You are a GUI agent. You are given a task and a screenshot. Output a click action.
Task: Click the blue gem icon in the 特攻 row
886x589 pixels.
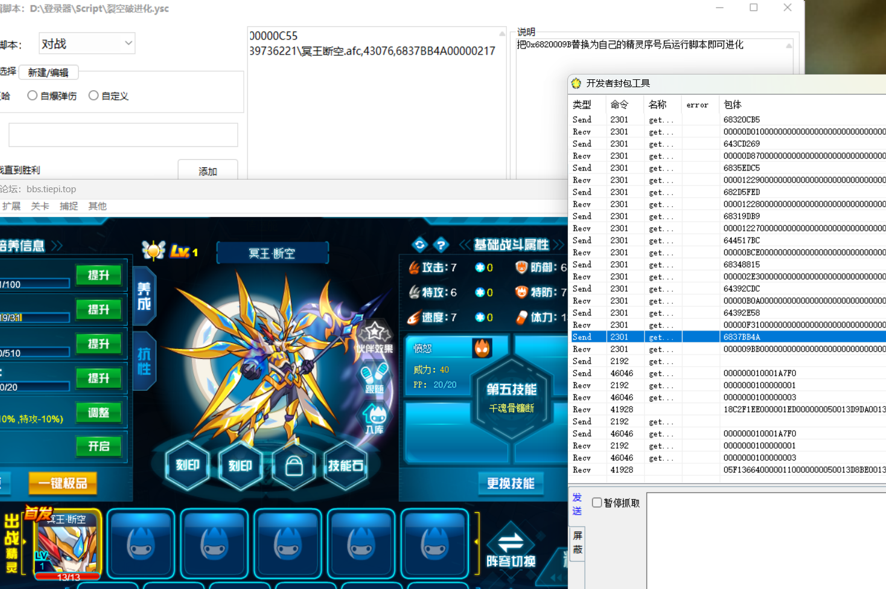click(480, 292)
